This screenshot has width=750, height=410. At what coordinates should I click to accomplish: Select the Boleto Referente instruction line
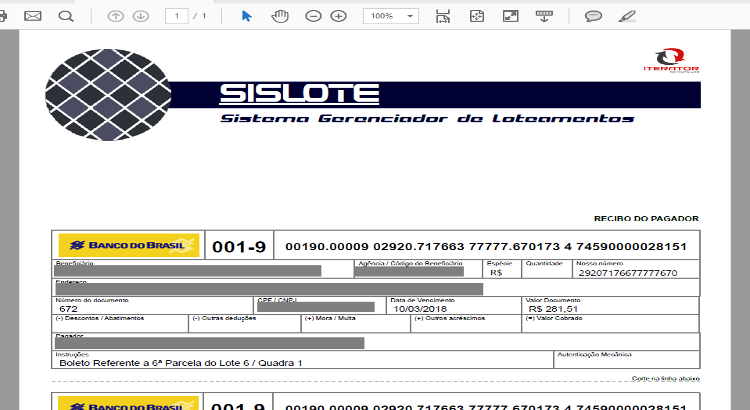(x=181, y=363)
